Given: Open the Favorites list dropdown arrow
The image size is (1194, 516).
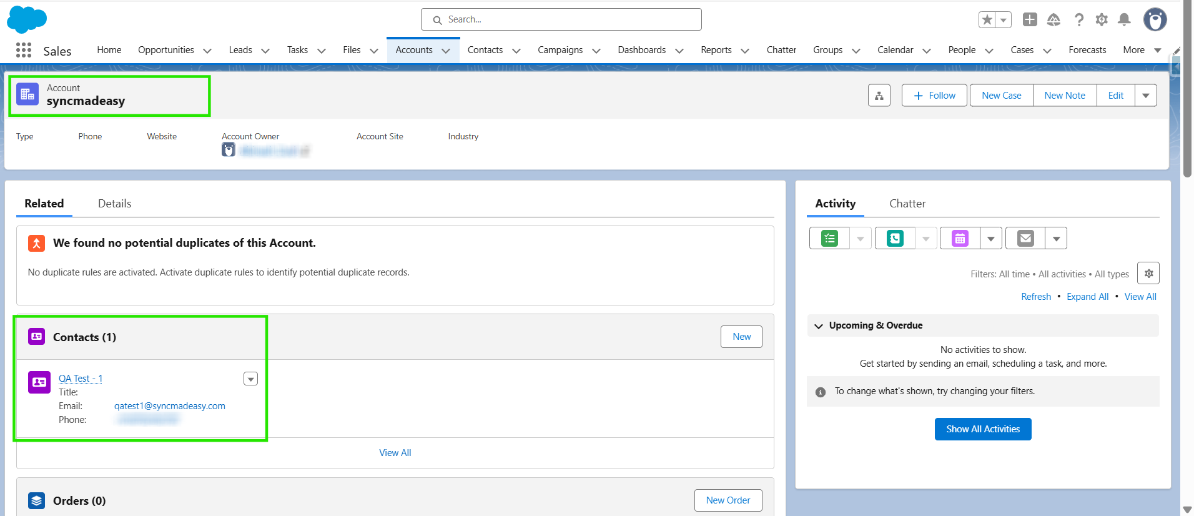Looking at the screenshot, I should pos(1004,20).
